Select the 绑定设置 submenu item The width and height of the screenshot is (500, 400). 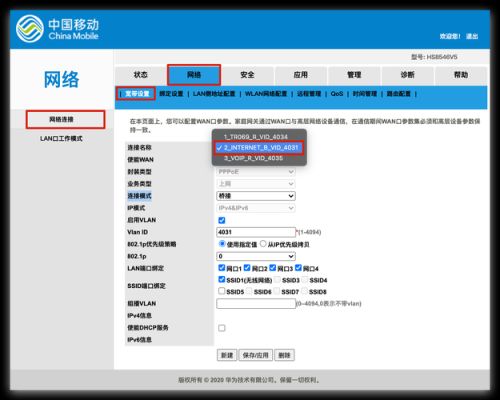[x=171, y=94]
